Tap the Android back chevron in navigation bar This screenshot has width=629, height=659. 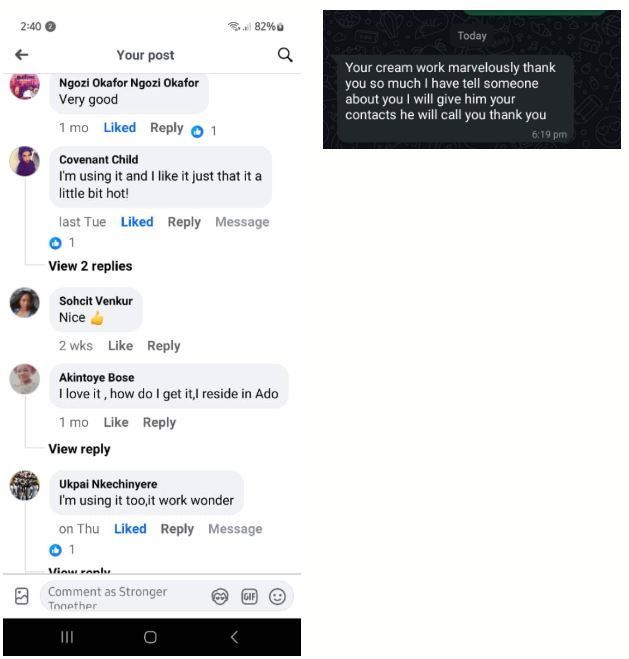coord(234,637)
